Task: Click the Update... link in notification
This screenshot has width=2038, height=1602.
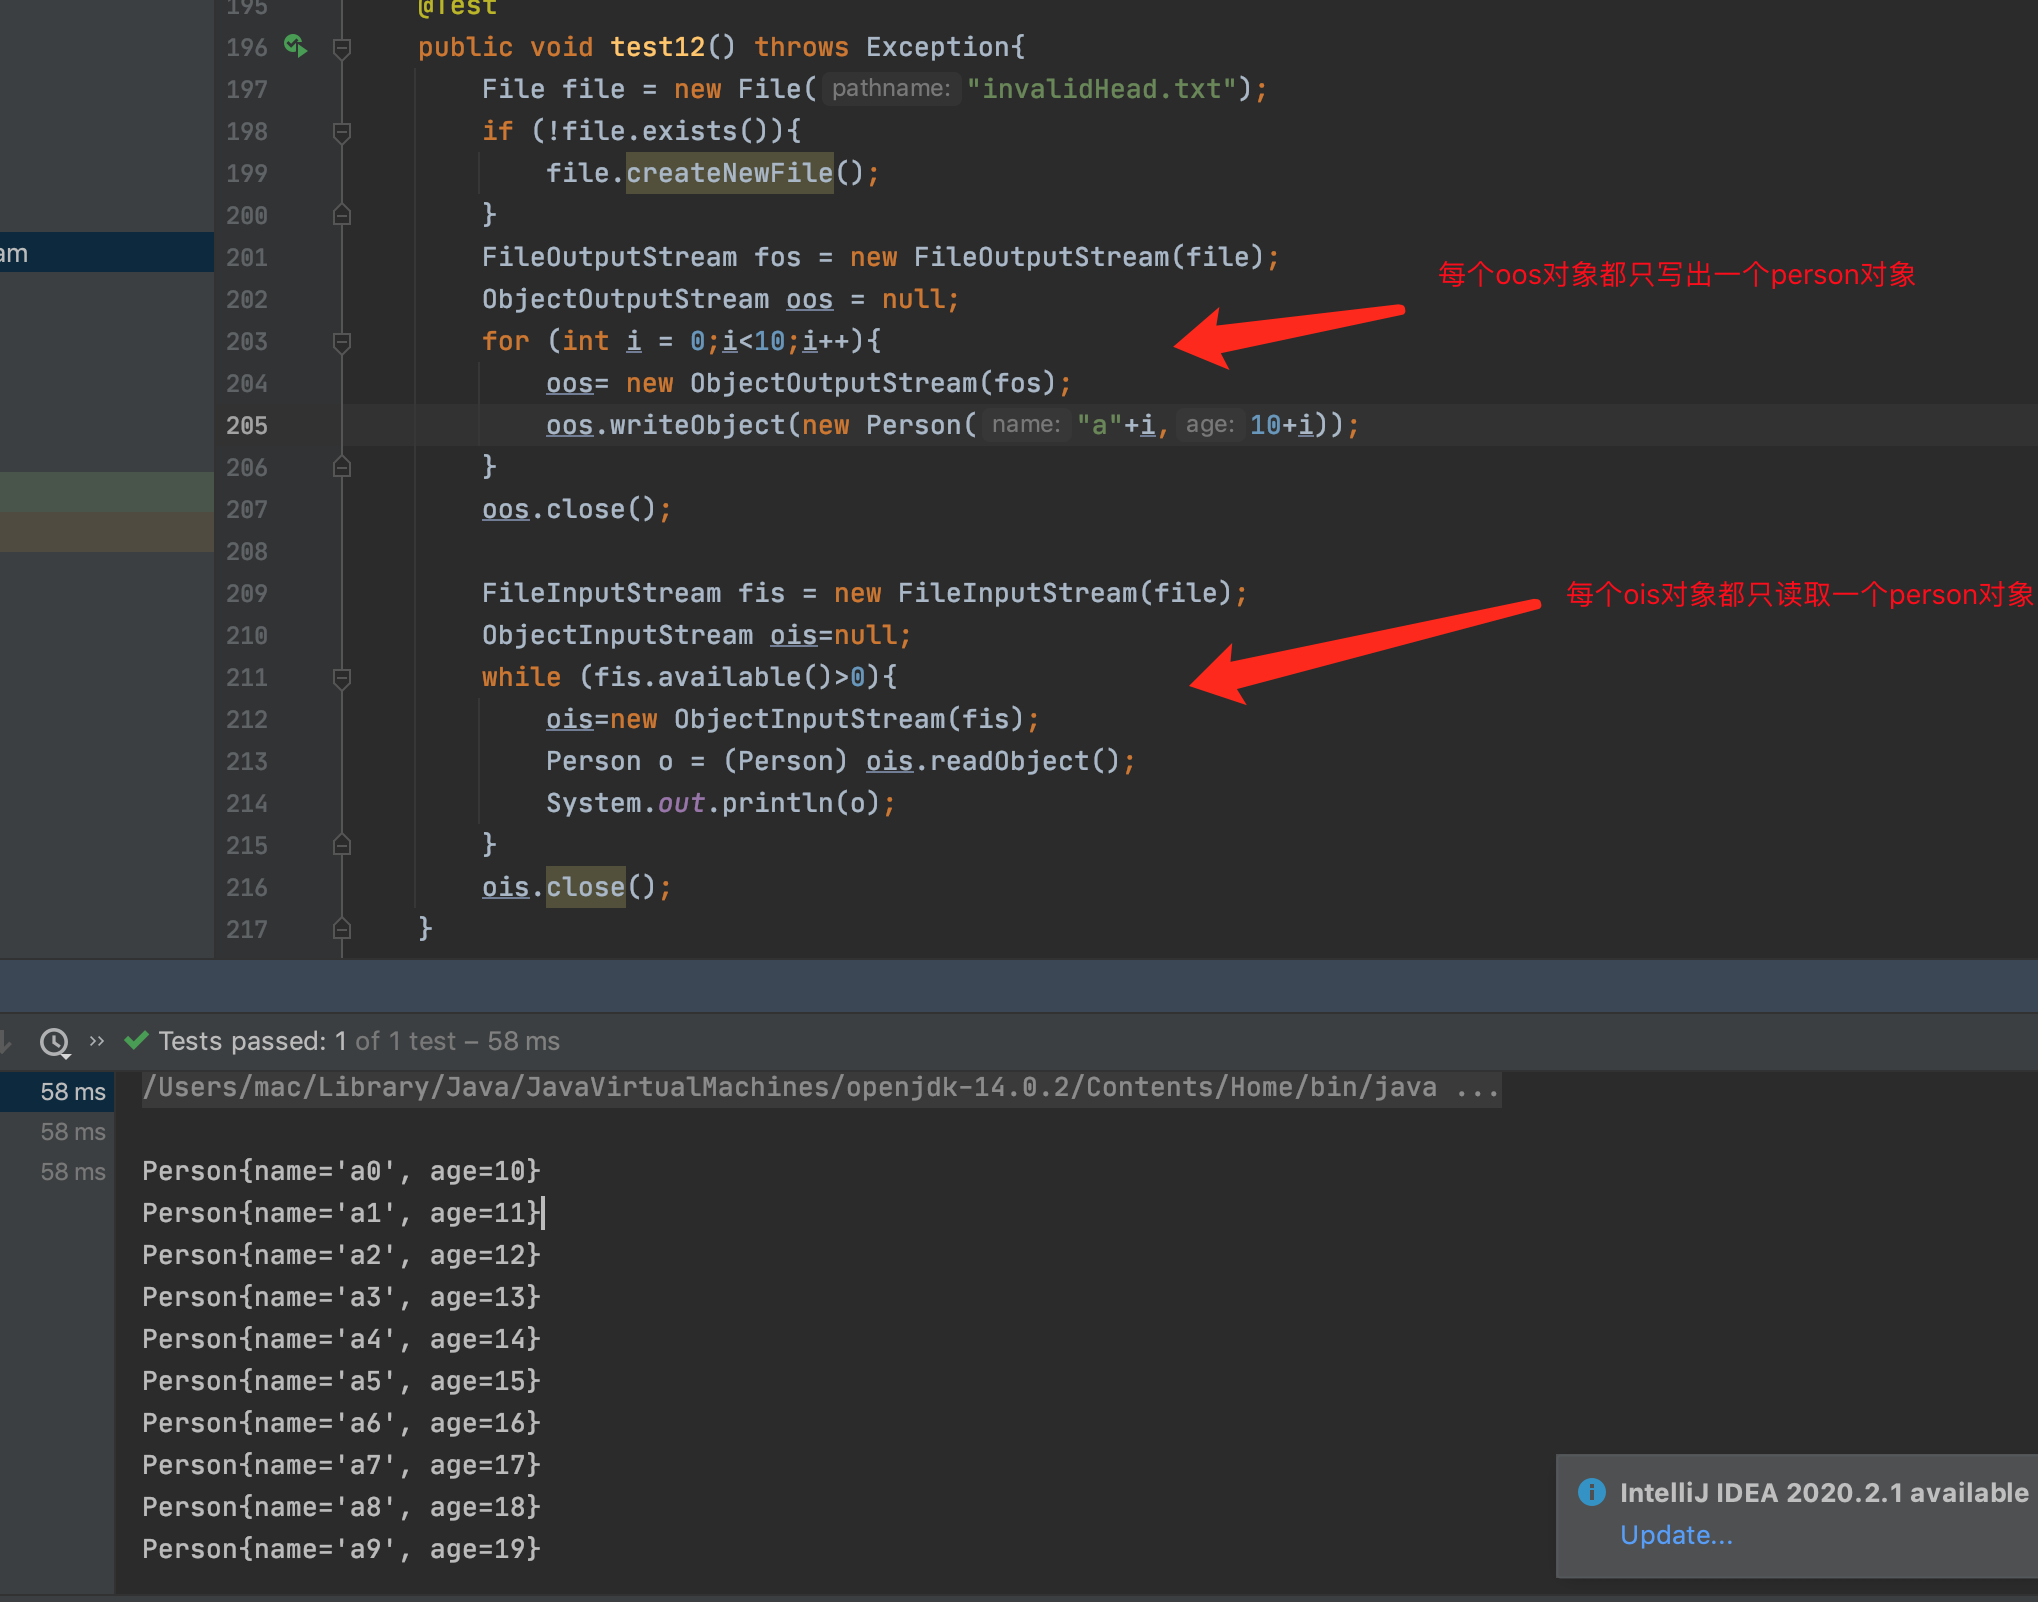Action: [x=1676, y=1535]
